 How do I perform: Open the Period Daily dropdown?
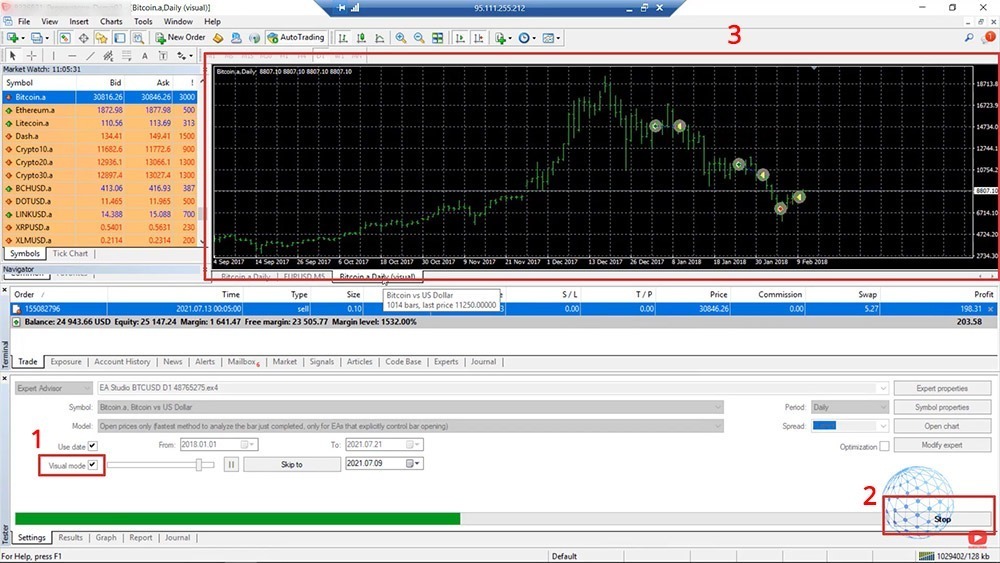point(849,407)
